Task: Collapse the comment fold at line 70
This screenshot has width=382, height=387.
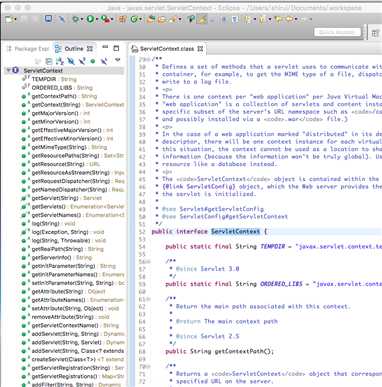Action: (149, 366)
